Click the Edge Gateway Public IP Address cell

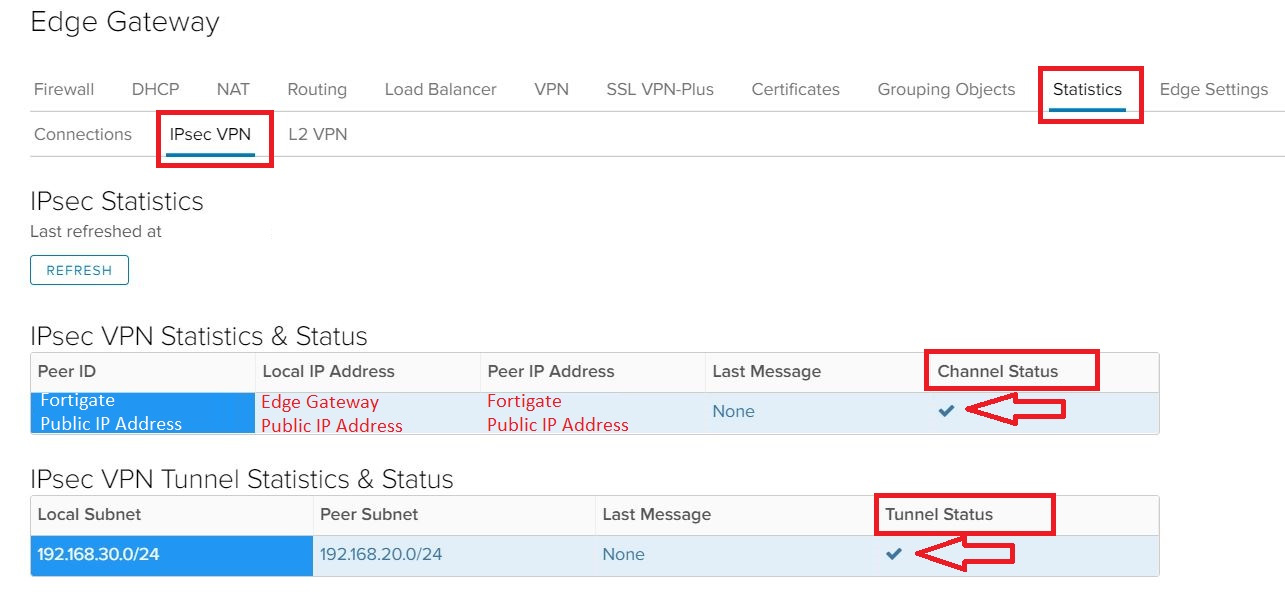368,412
